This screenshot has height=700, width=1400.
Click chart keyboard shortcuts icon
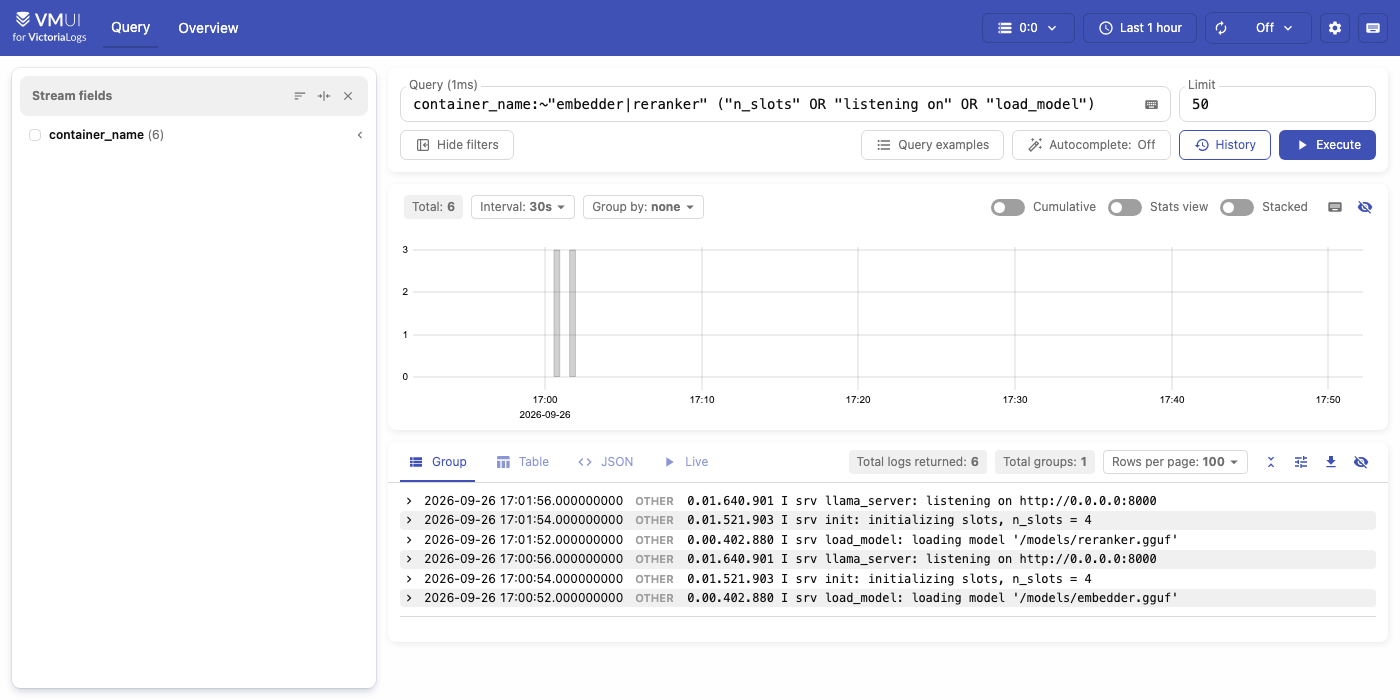pyautogui.click(x=1335, y=207)
